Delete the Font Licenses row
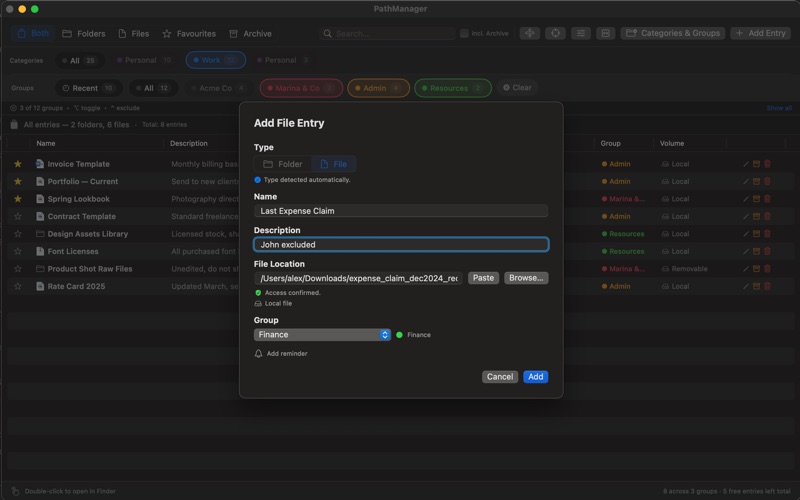The height and width of the screenshot is (500, 800). 767,251
